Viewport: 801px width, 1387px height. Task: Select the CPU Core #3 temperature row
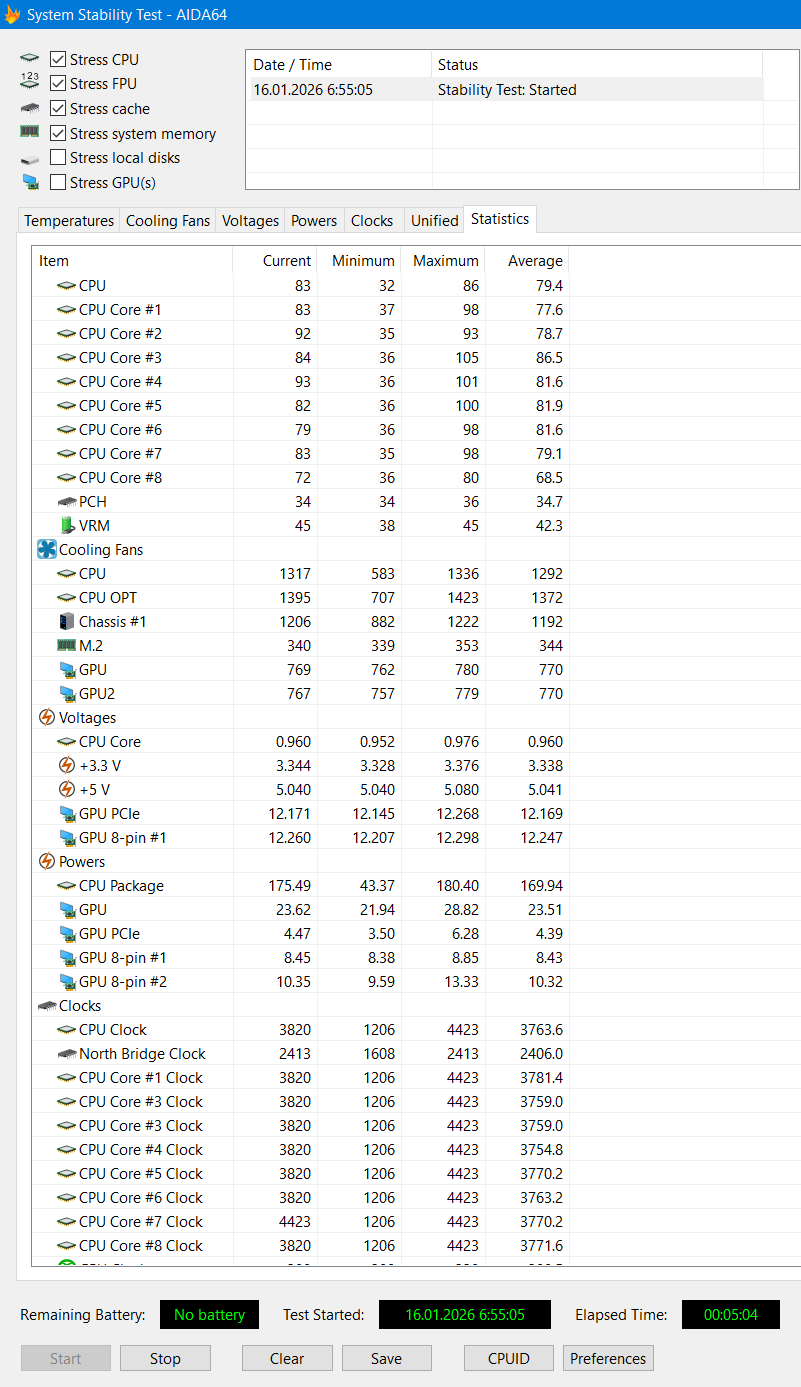301,357
